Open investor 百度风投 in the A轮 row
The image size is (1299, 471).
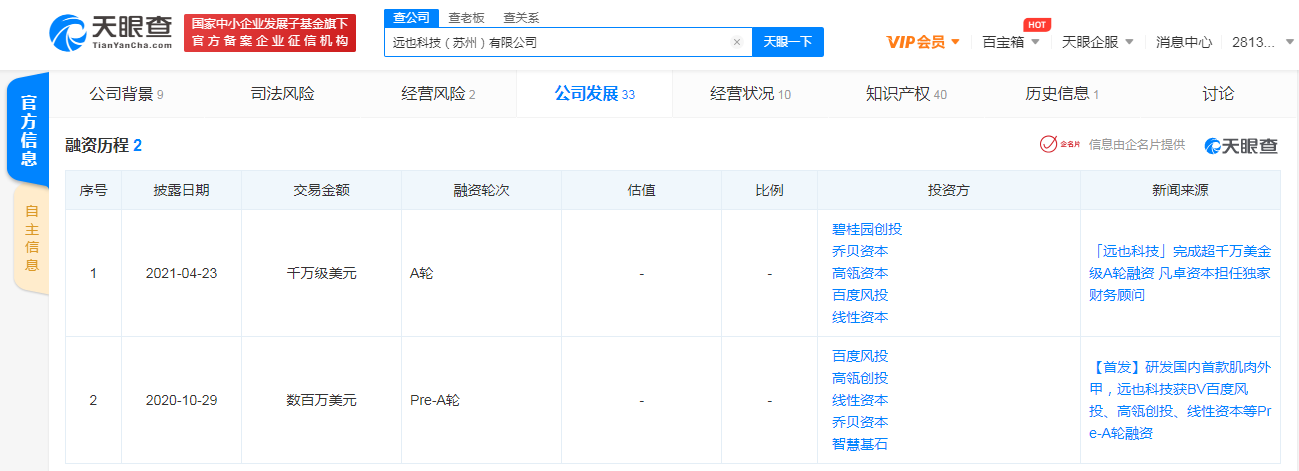tap(859, 295)
